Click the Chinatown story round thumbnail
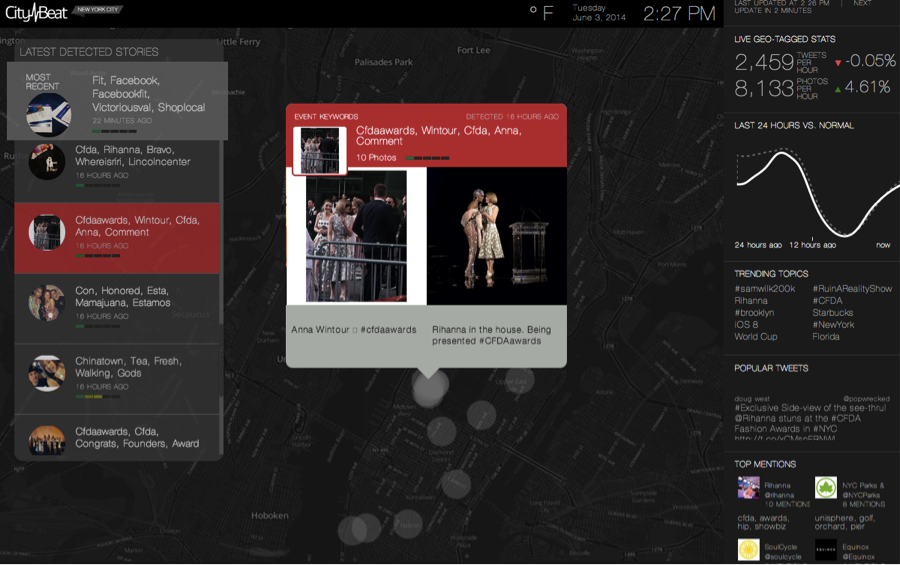Screen dimensions: 900x565 [x=47, y=373]
